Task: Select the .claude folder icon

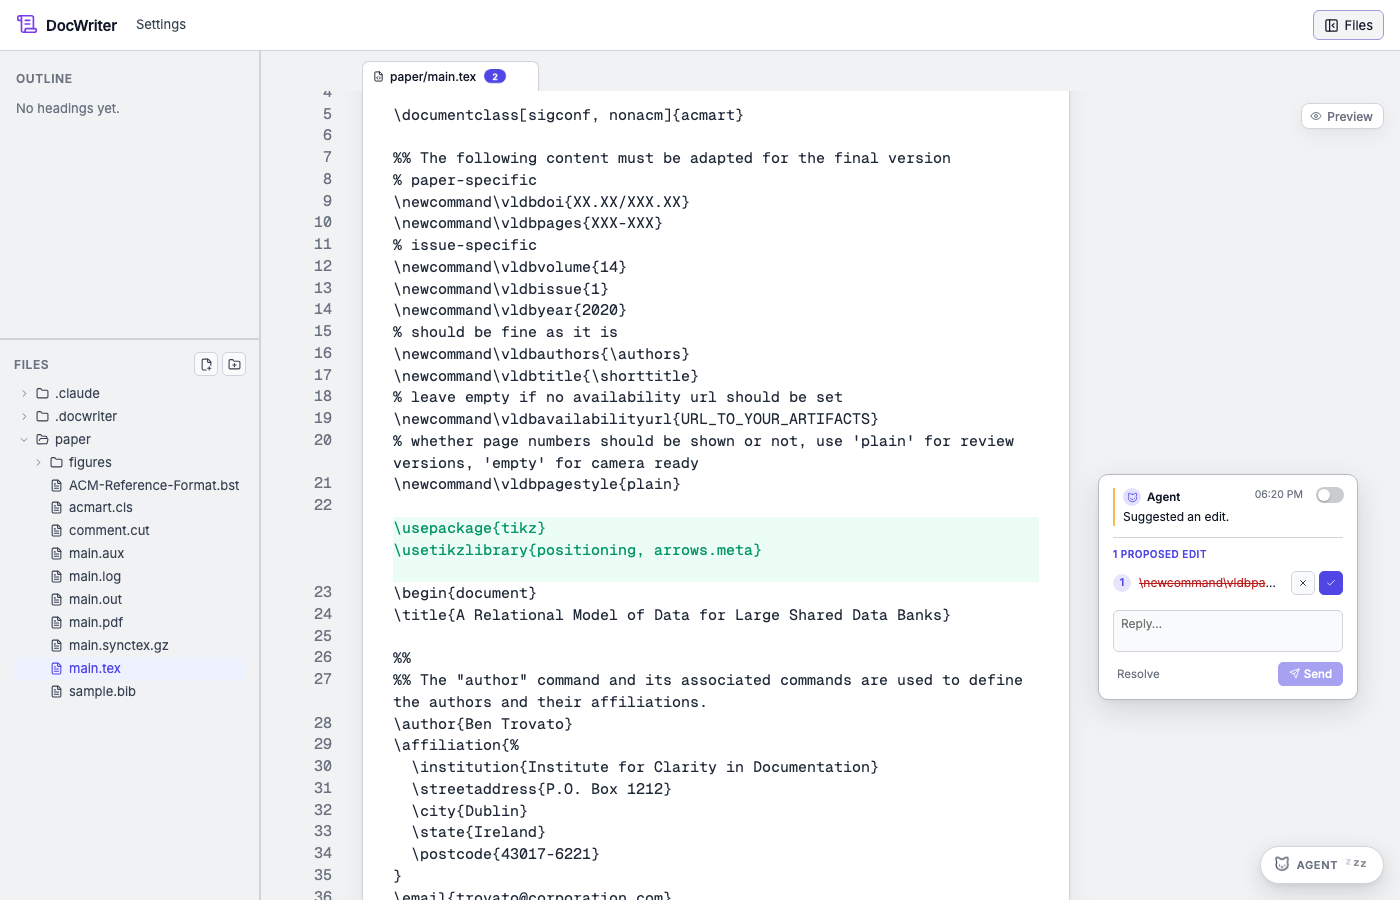Action: [43, 393]
